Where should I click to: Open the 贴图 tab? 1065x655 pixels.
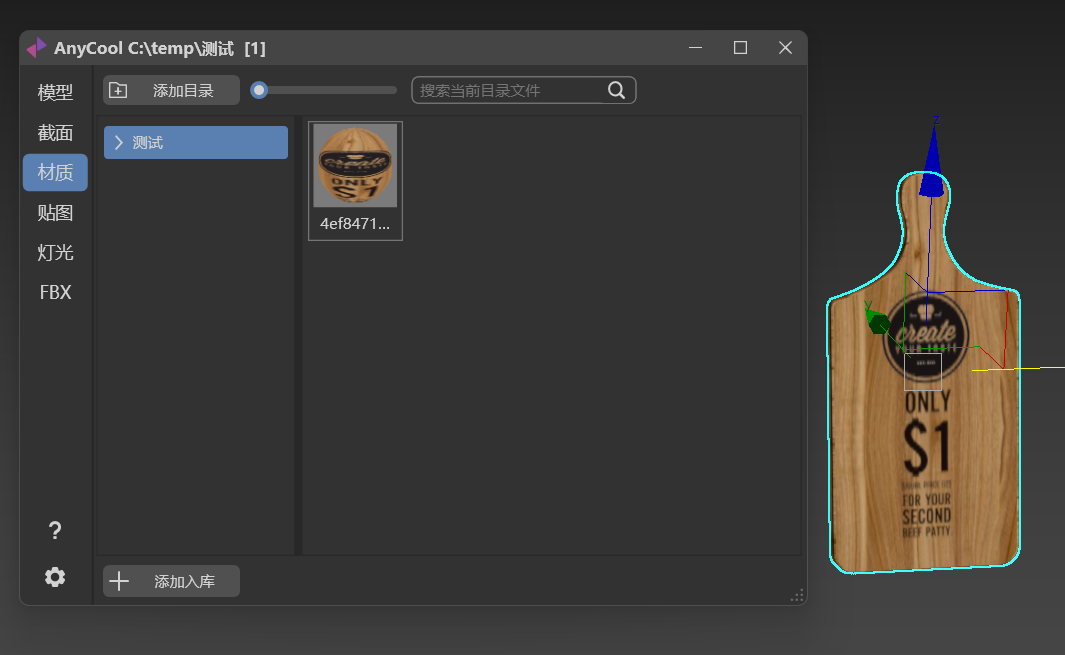(x=55, y=213)
